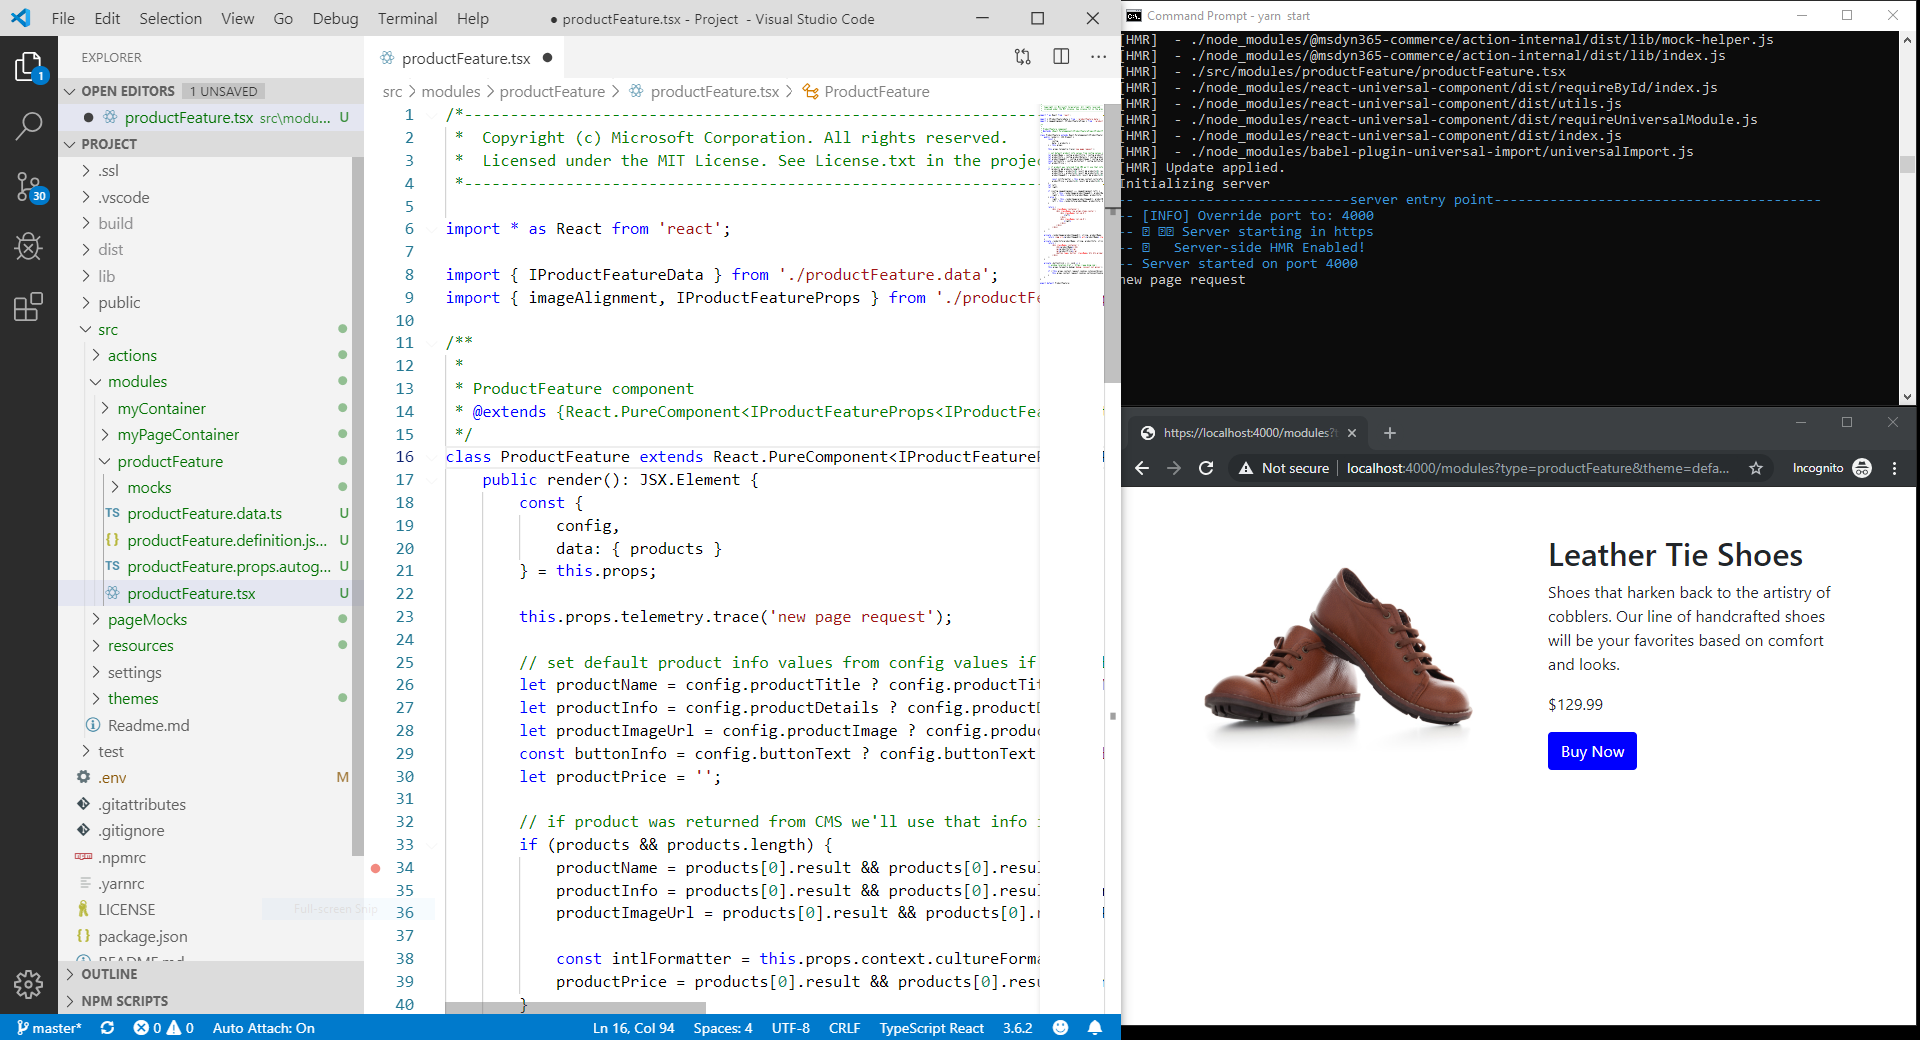The width and height of the screenshot is (1920, 1040).
Task: Open the Debug menu
Action: pyautogui.click(x=335, y=18)
